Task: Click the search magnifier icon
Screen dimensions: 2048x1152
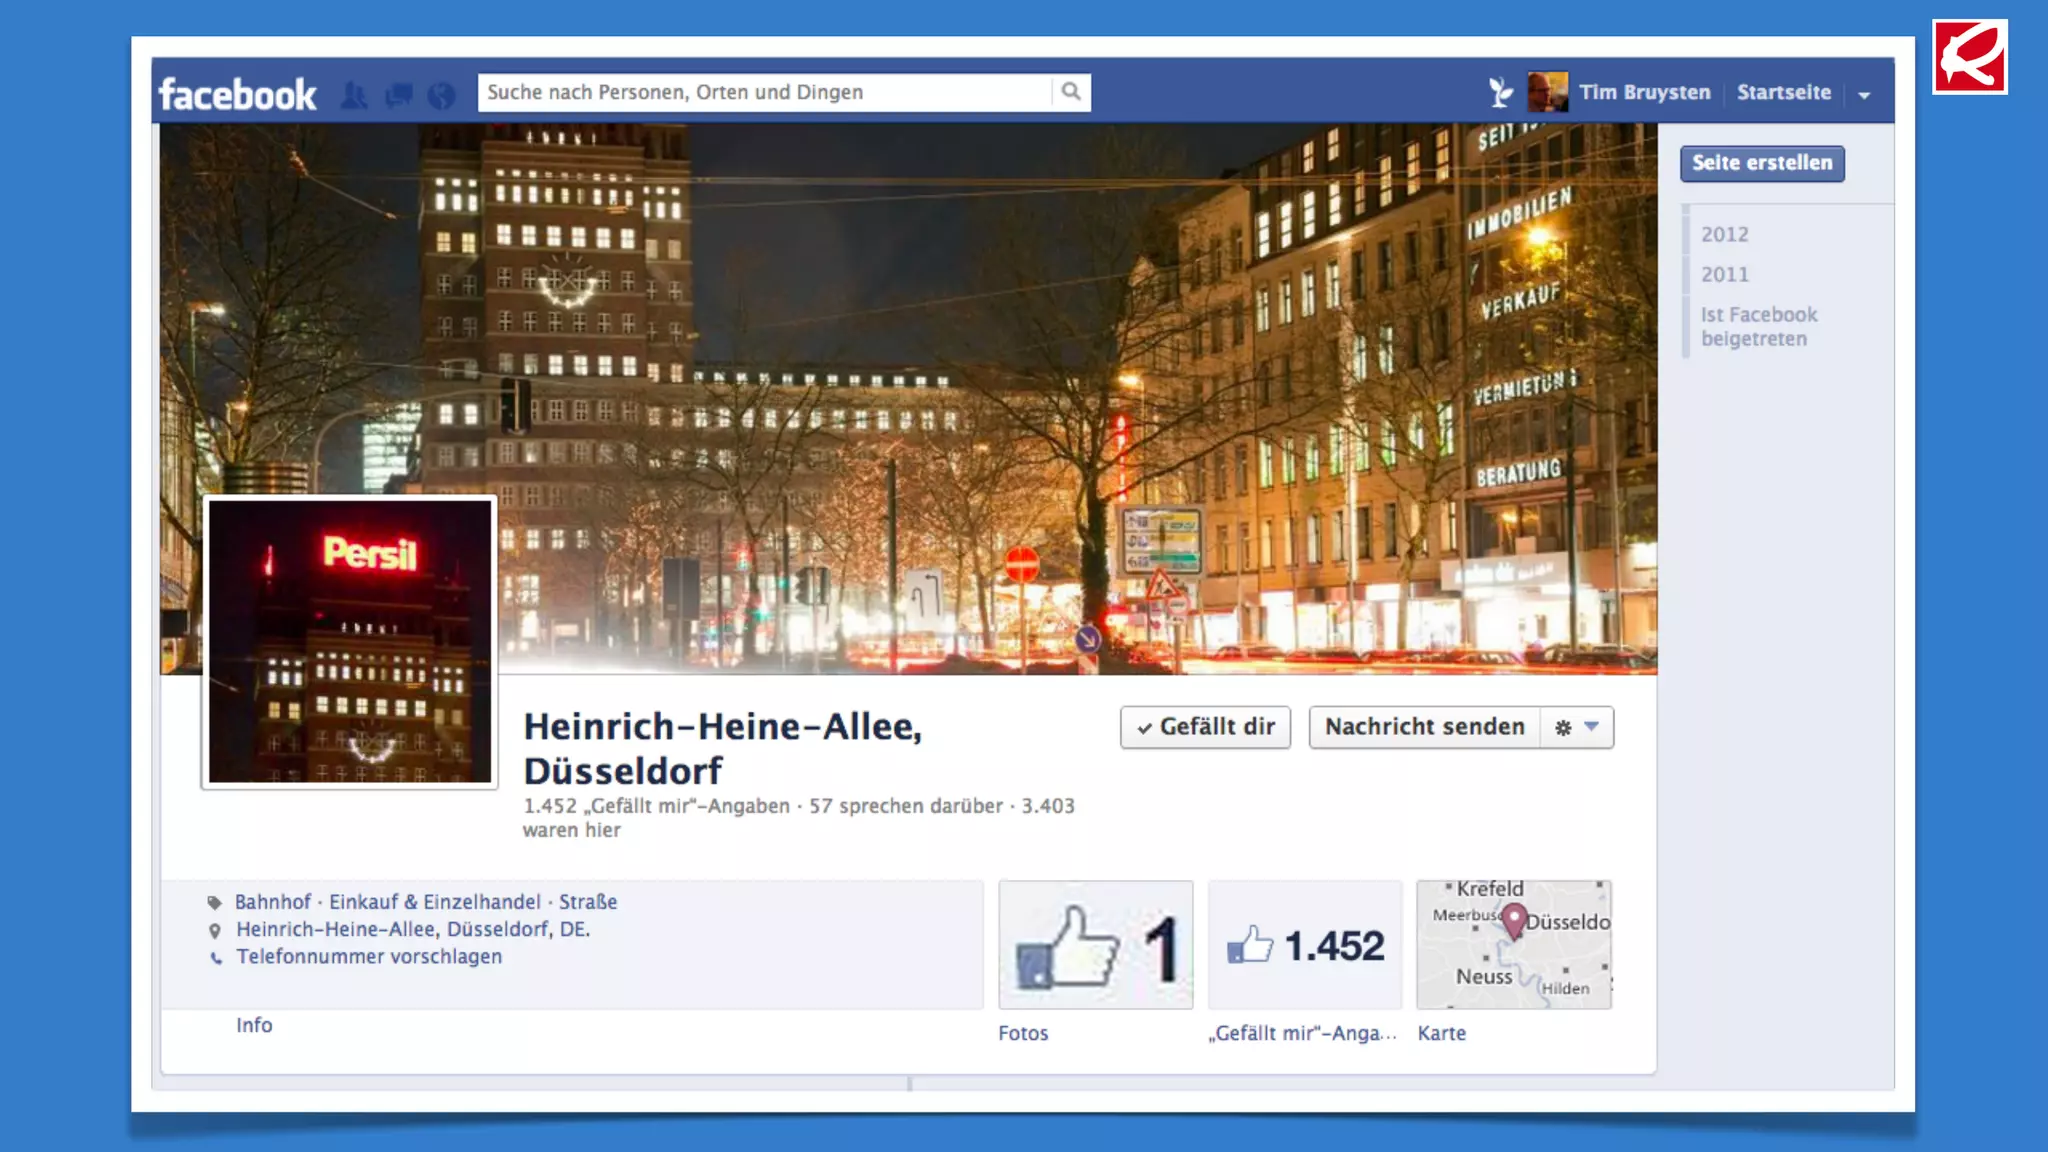Action: point(1071,92)
